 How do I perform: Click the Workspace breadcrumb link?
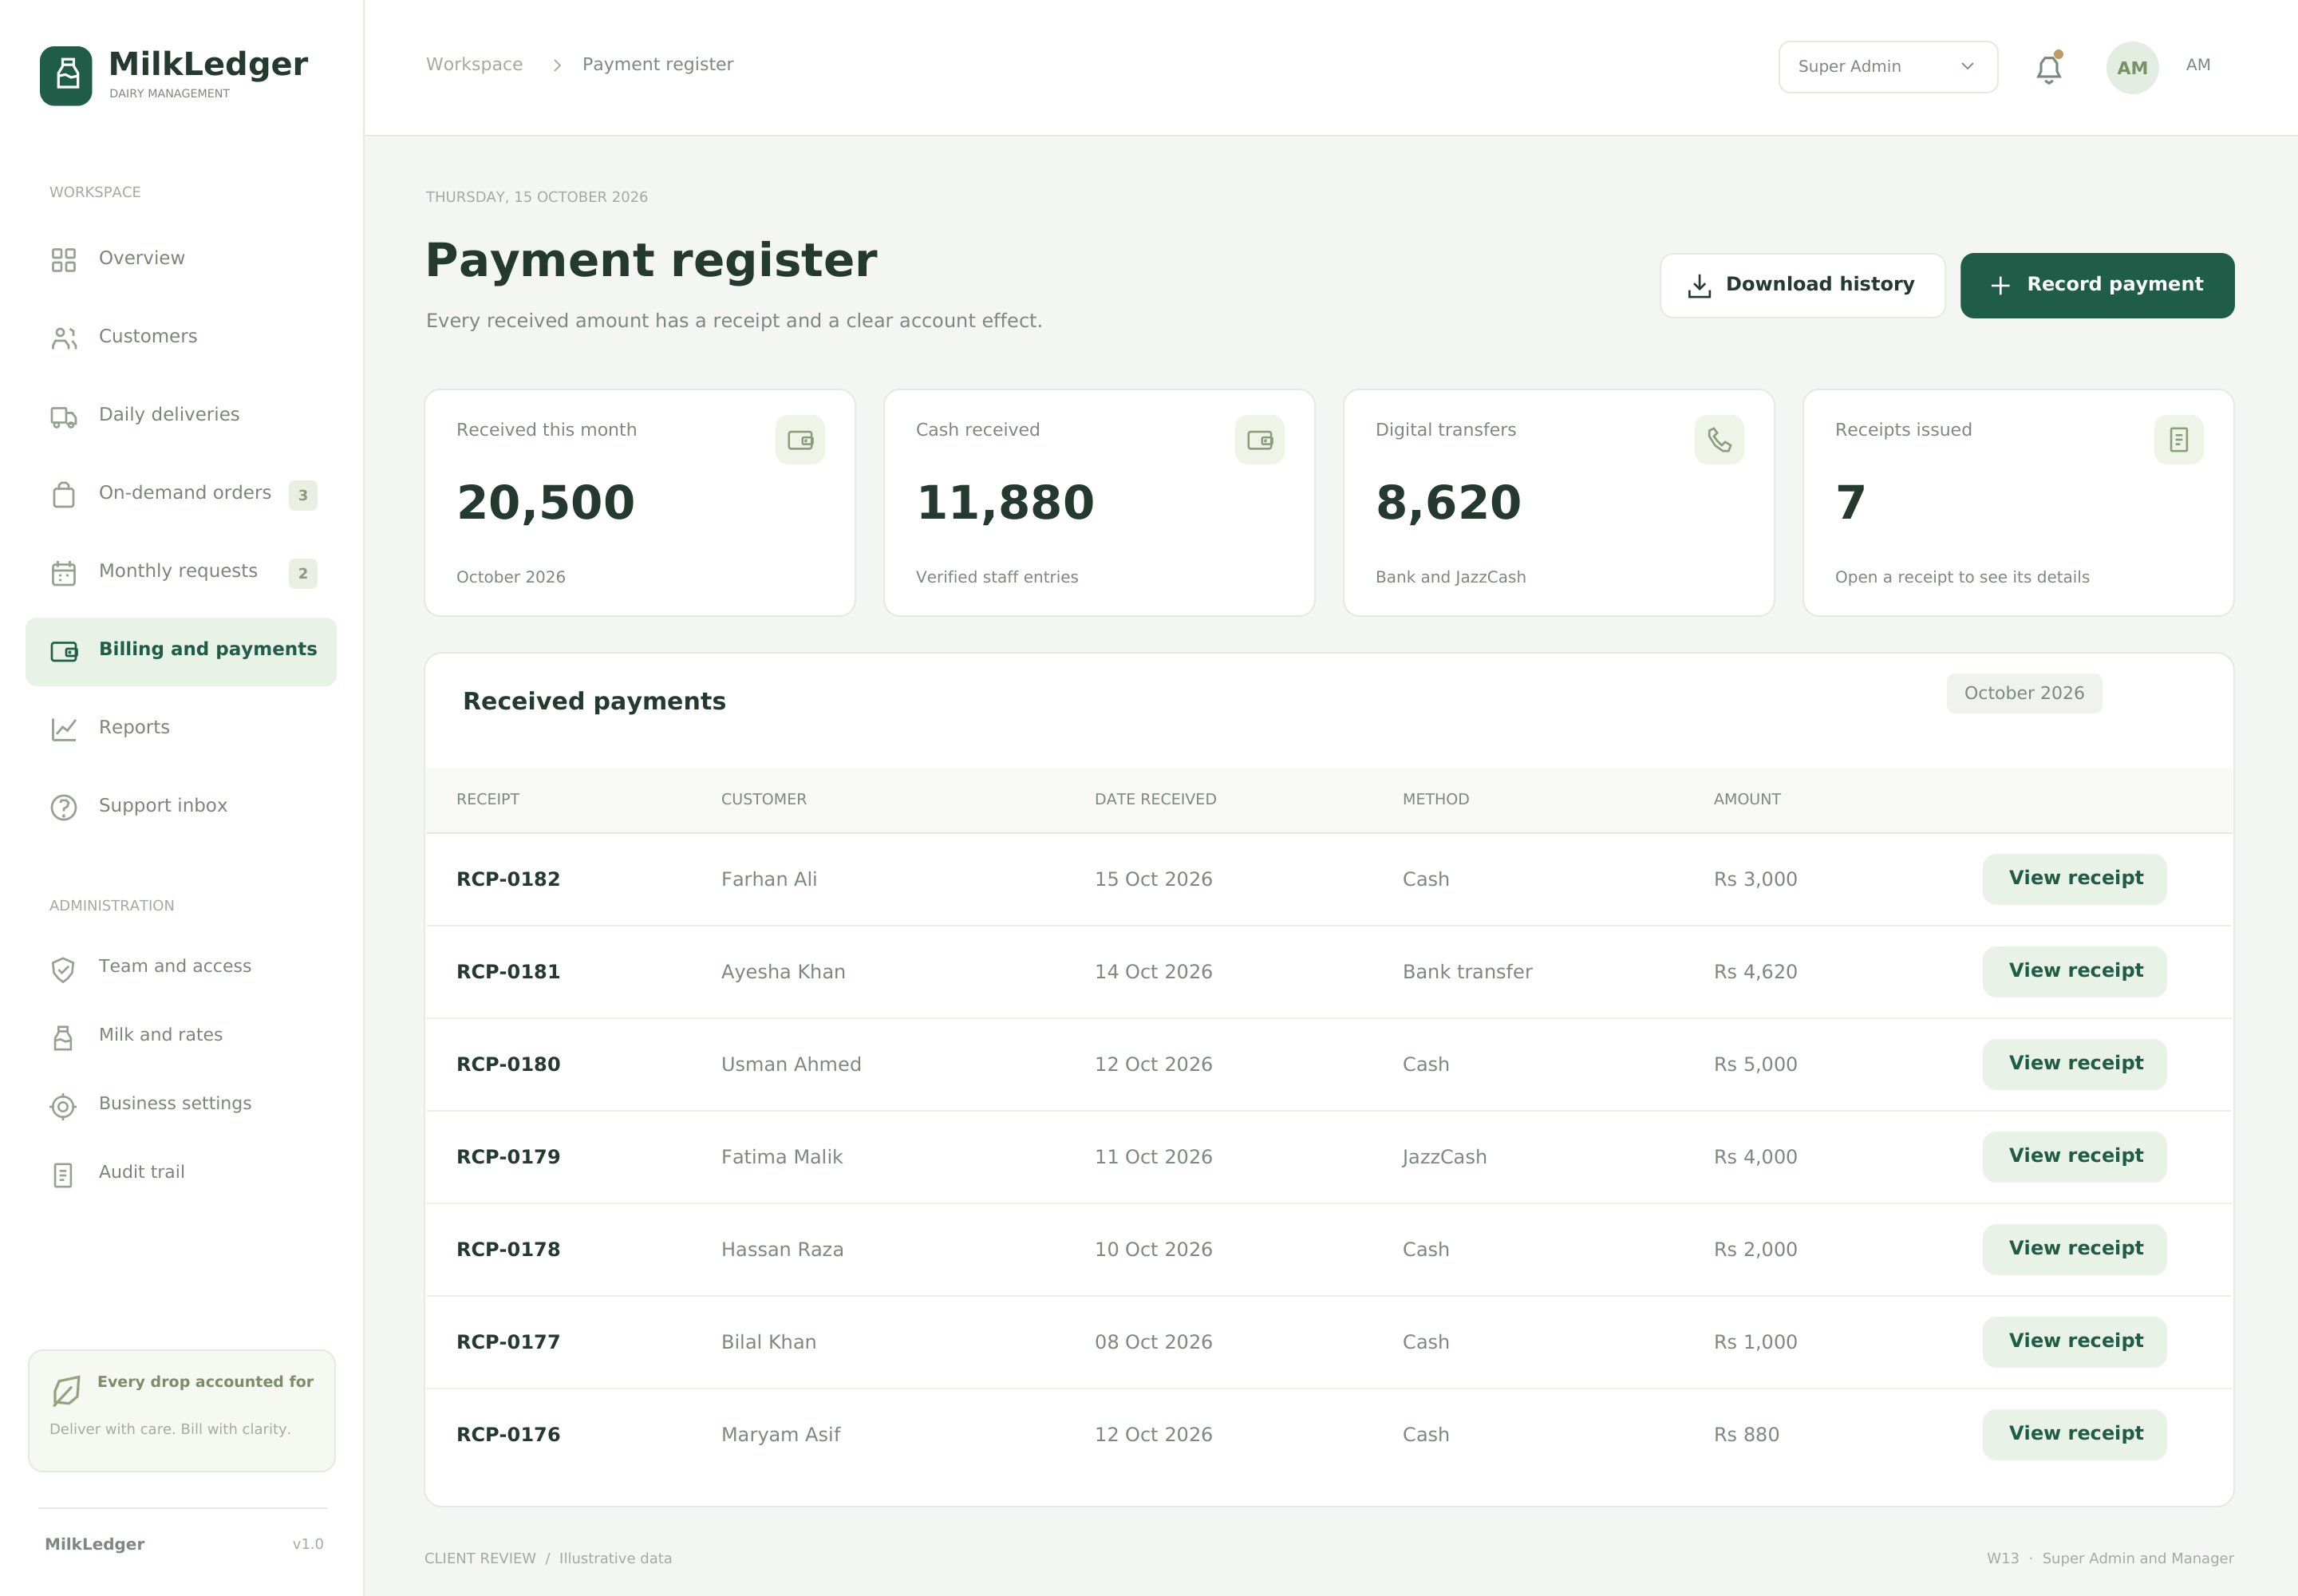point(474,65)
